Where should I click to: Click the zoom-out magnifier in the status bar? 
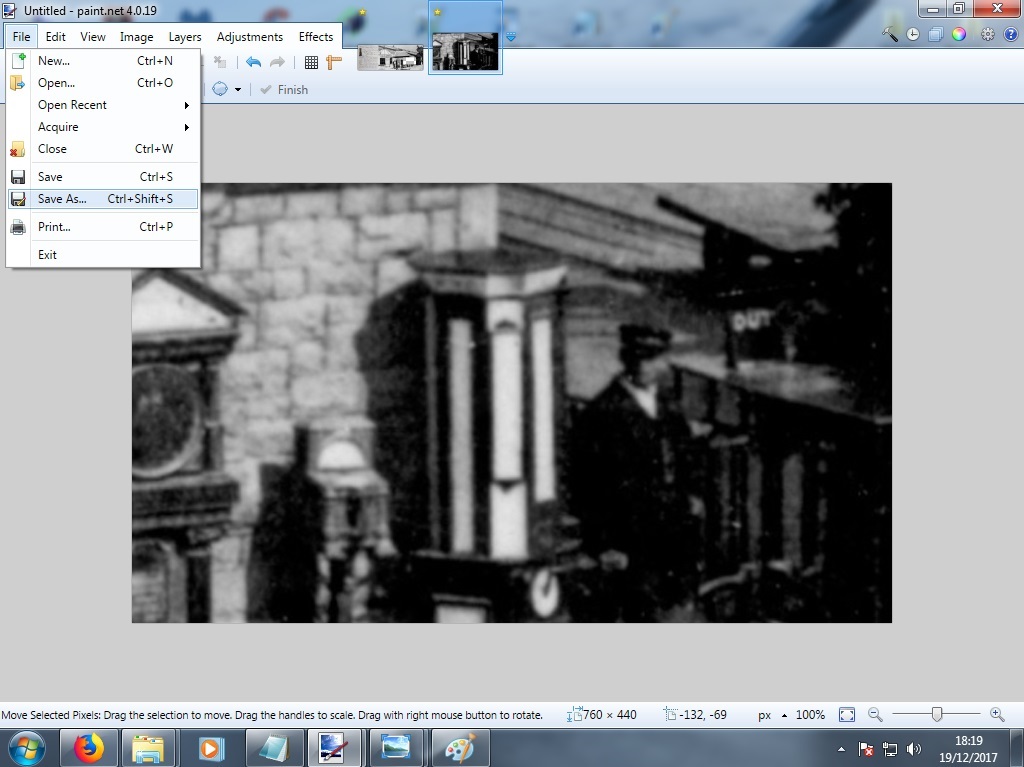click(x=874, y=714)
